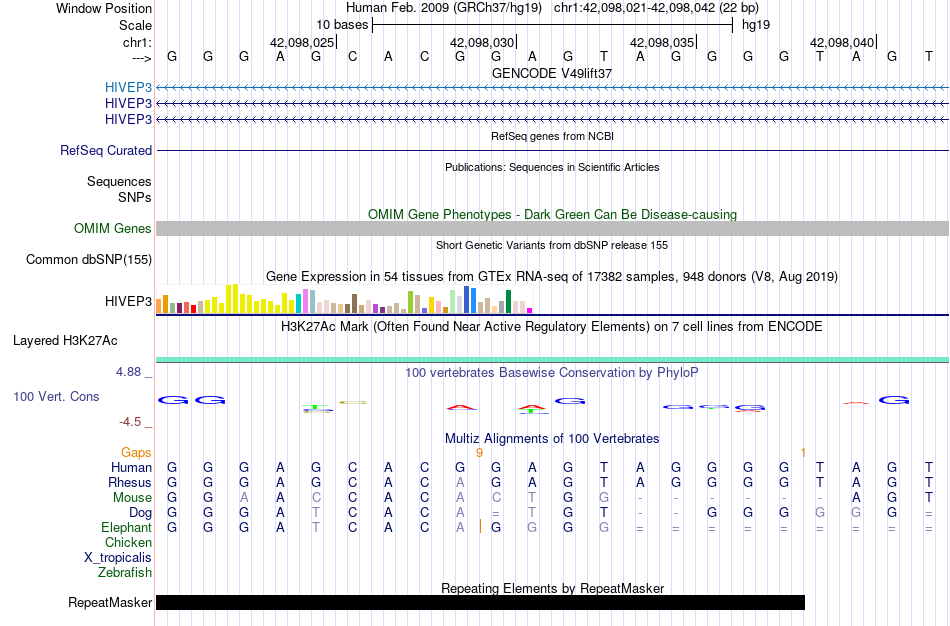This screenshot has height=626, width=950.
Task: Click the Mouse alignment row label
Action: coord(133,498)
